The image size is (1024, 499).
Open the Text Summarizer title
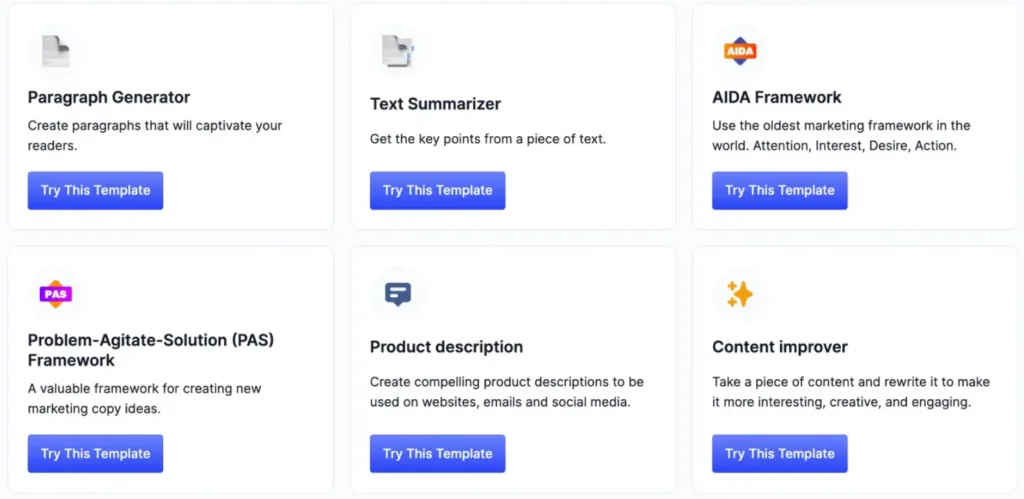436,104
